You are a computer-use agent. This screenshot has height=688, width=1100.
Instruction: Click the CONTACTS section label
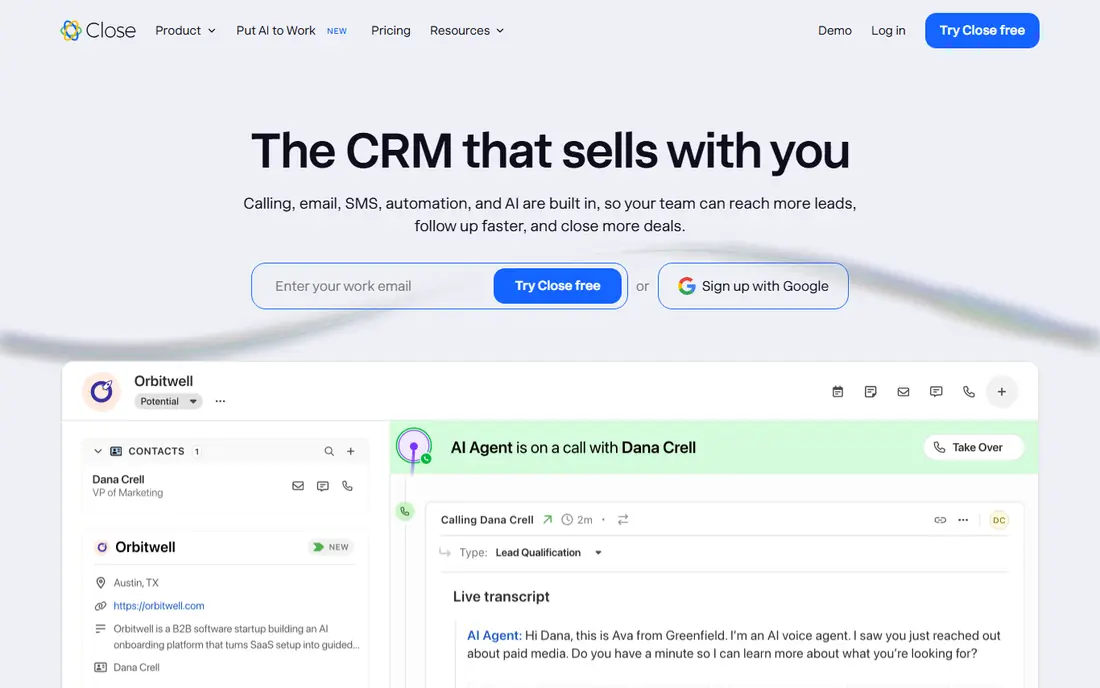(156, 451)
